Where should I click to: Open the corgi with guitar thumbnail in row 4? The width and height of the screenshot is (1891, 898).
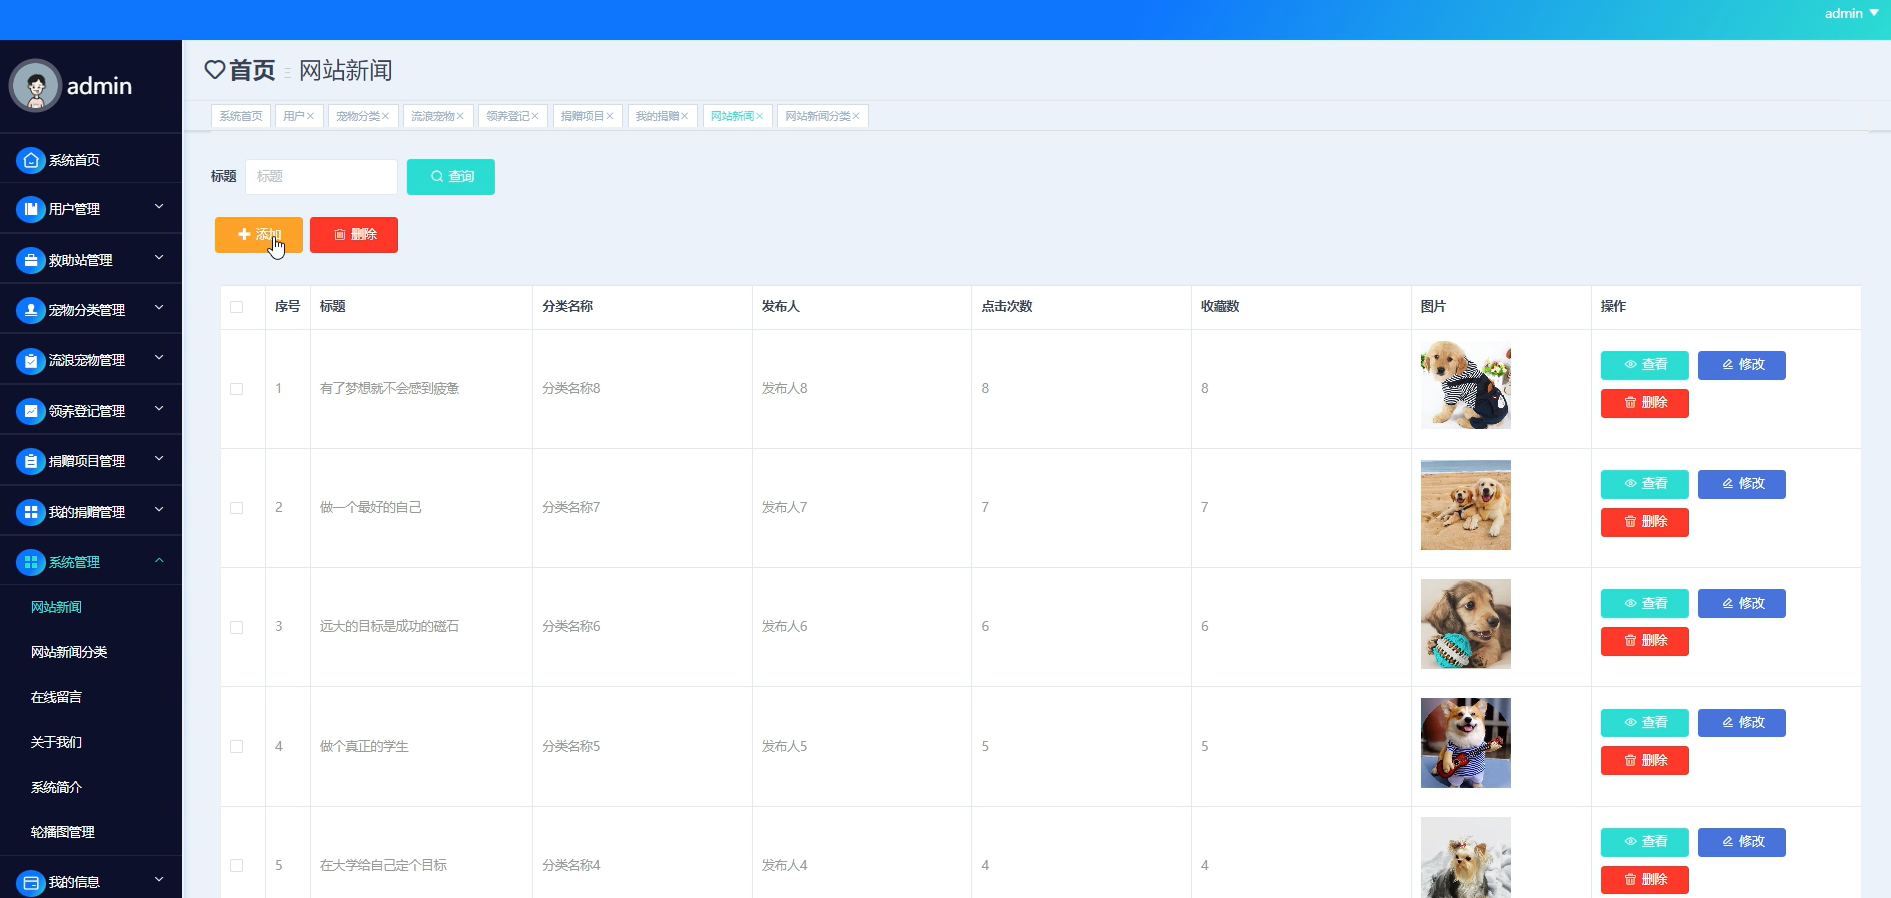click(x=1466, y=743)
